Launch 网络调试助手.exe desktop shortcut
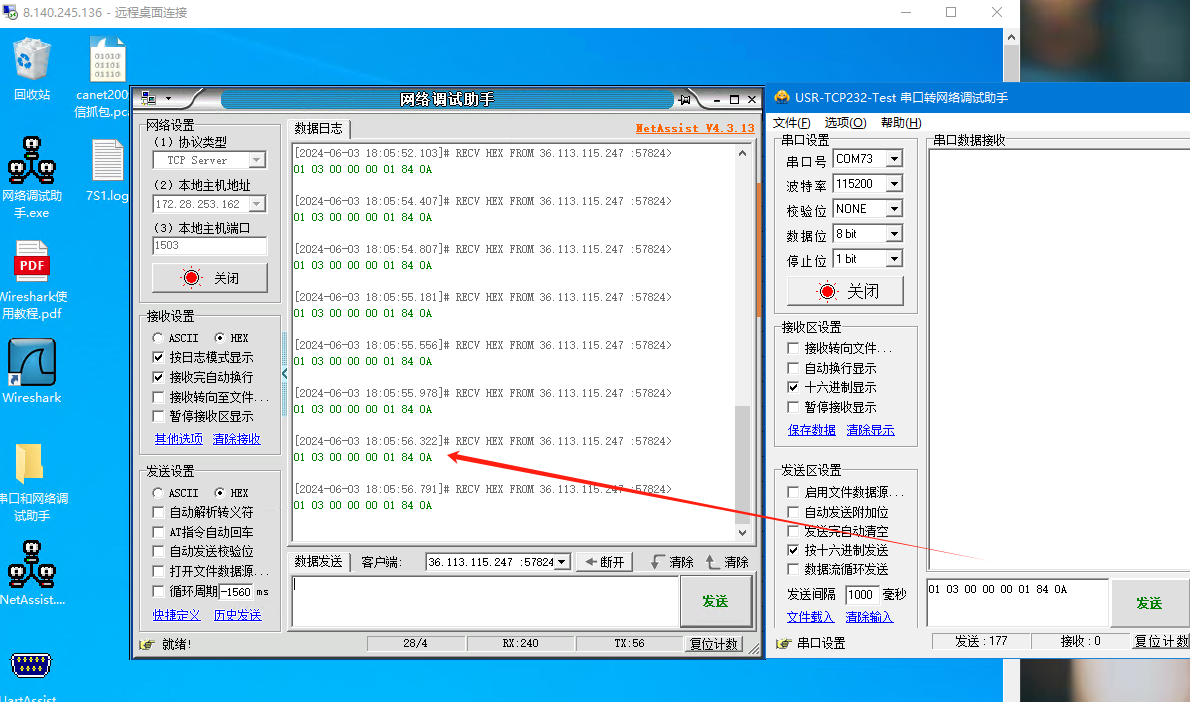The height and width of the screenshot is (702, 1190). point(32,178)
